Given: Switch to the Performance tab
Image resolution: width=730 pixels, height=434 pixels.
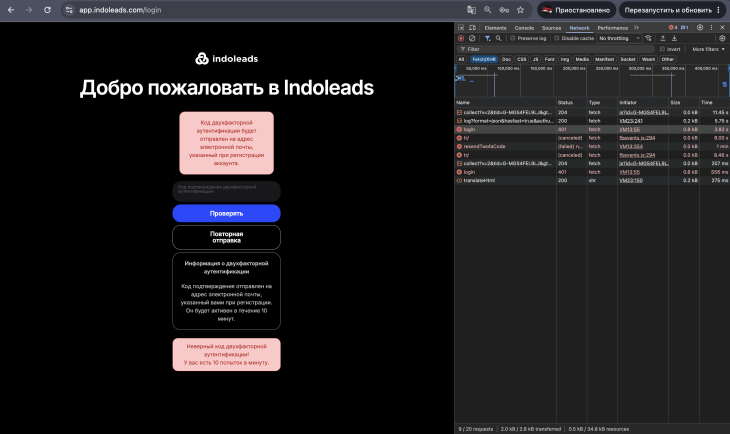Looking at the screenshot, I should (613, 28).
